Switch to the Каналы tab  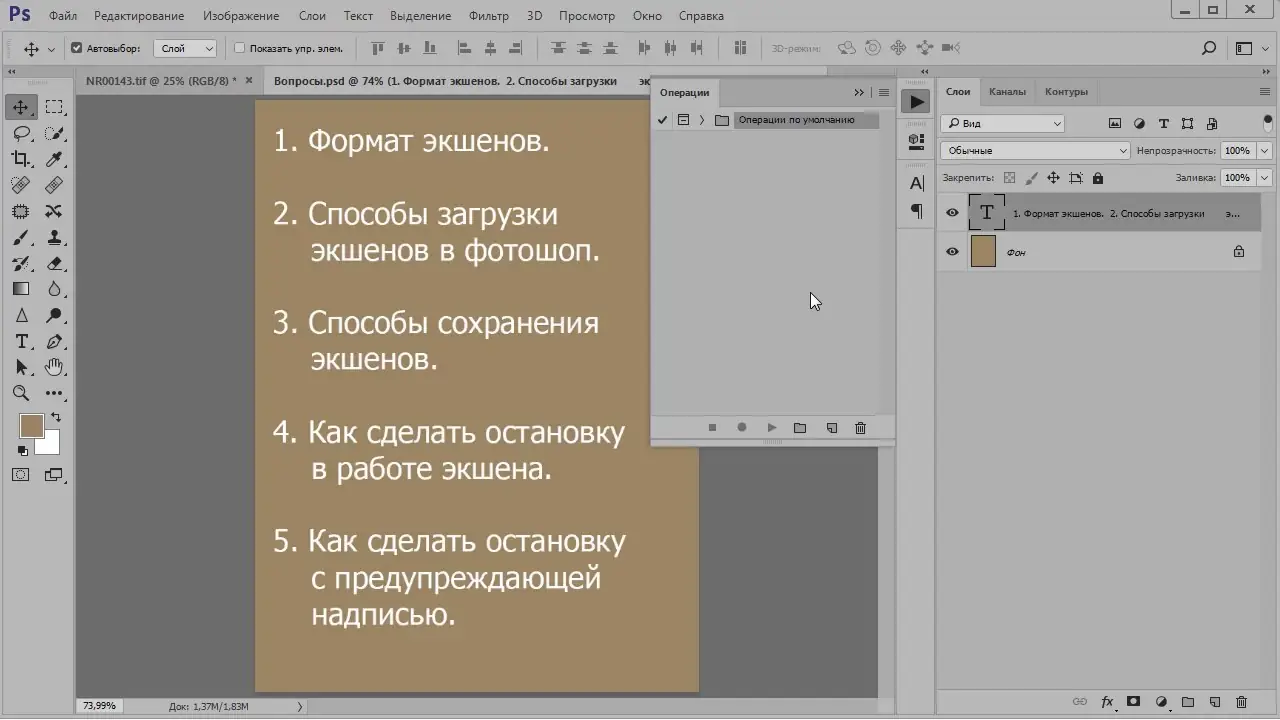[1007, 91]
